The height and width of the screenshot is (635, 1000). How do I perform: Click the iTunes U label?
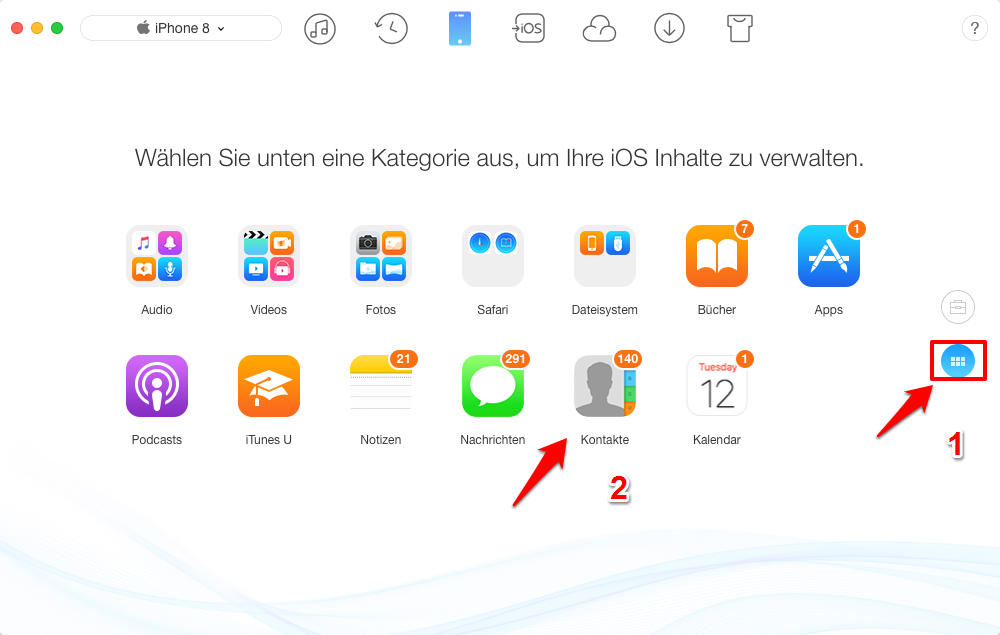tap(268, 440)
